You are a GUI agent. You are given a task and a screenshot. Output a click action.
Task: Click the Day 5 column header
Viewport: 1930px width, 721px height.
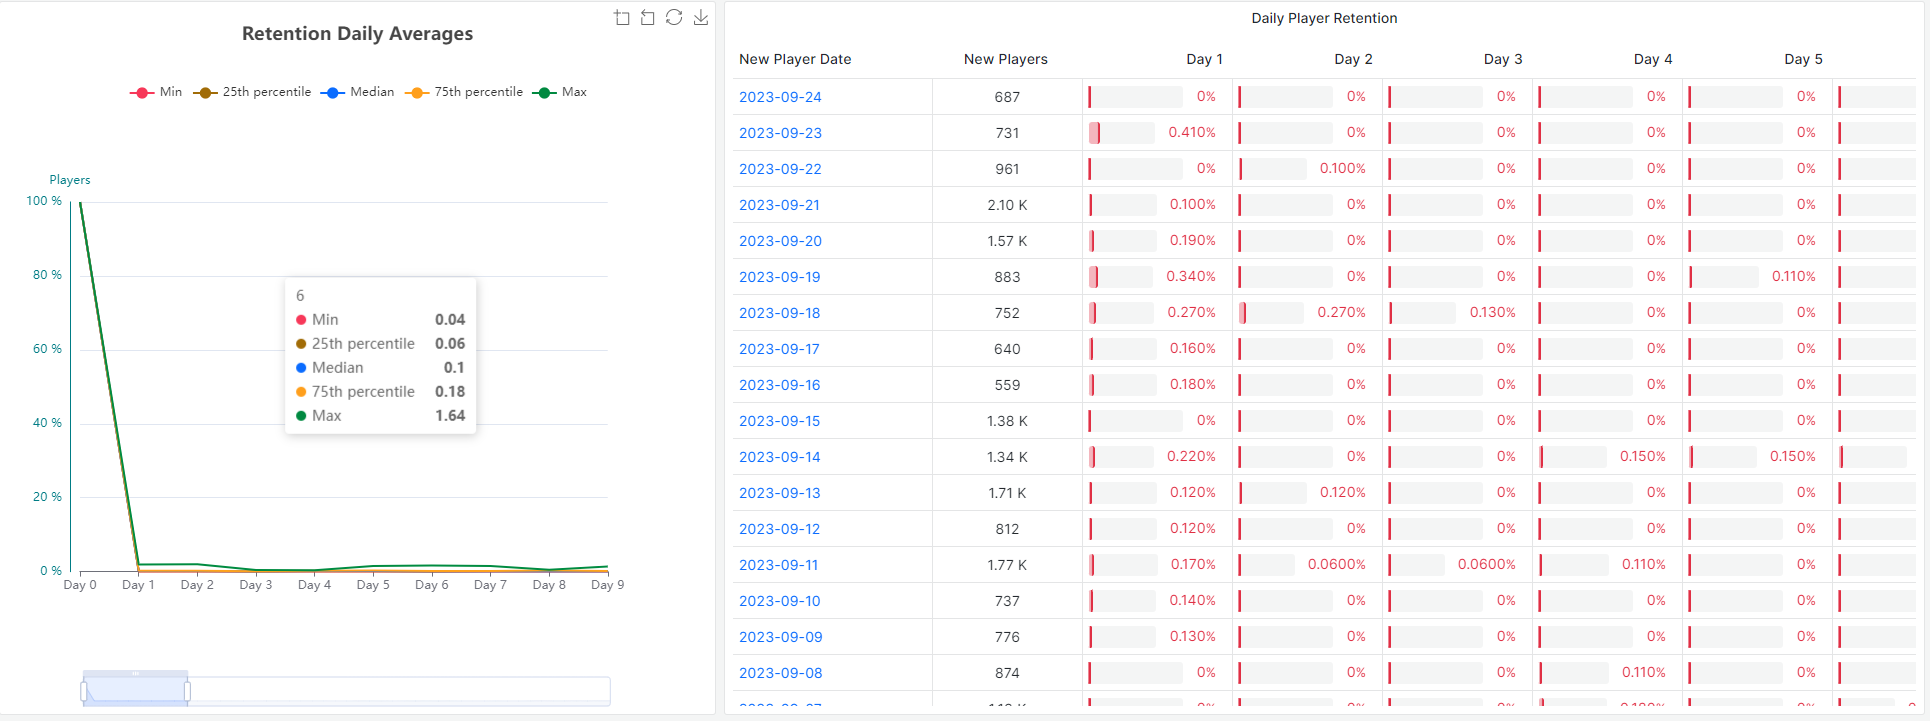pos(1803,59)
